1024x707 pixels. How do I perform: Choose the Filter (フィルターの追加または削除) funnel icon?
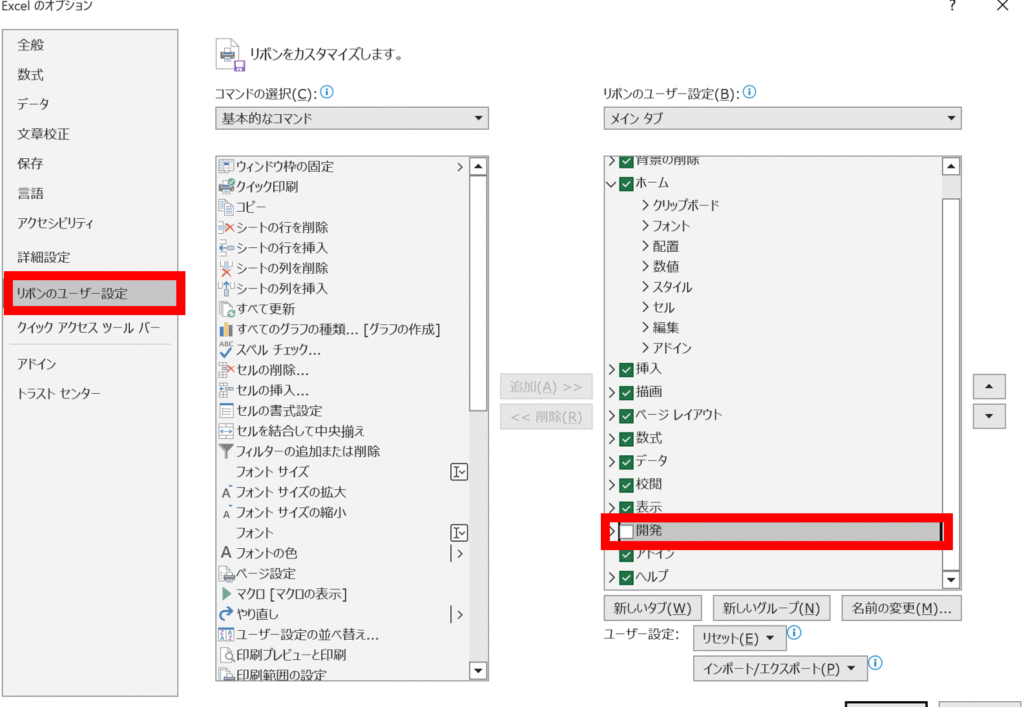coord(226,451)
